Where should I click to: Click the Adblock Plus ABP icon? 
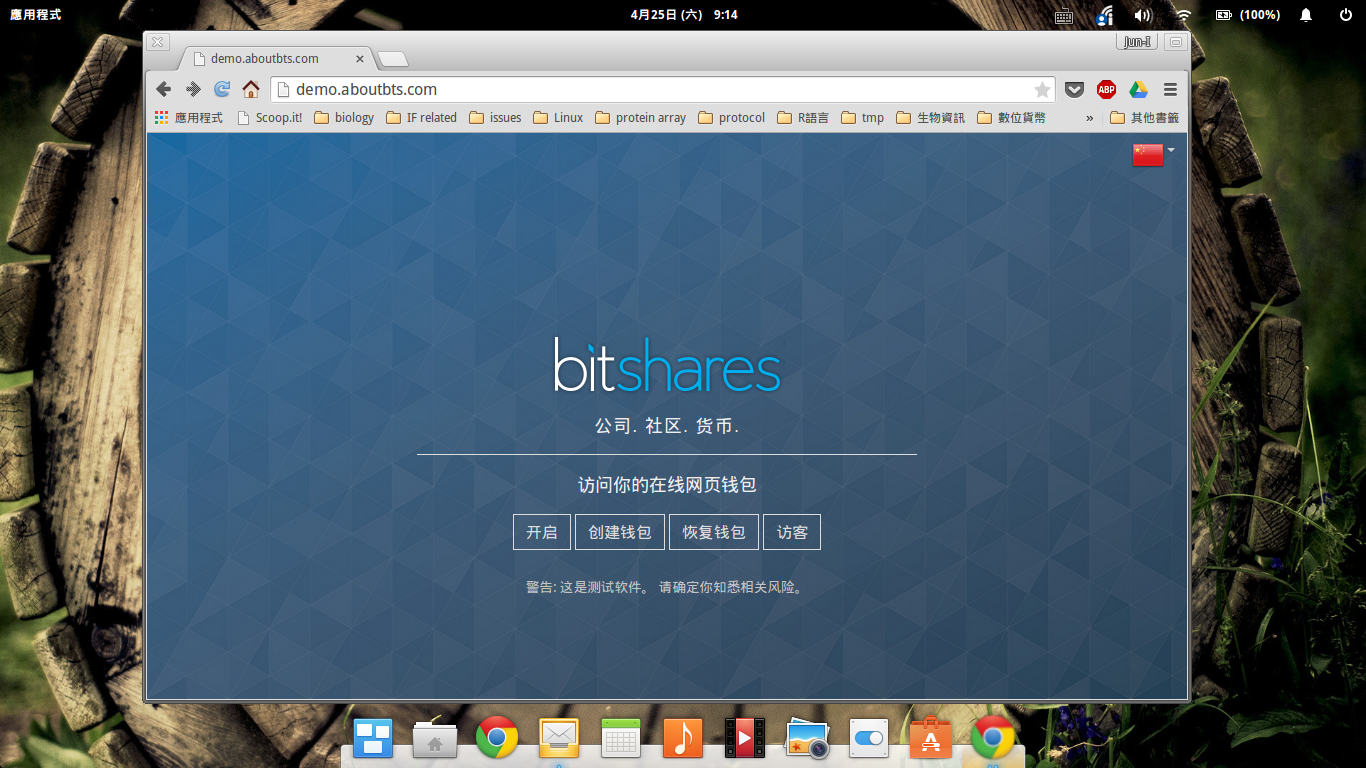(1106, 90)
